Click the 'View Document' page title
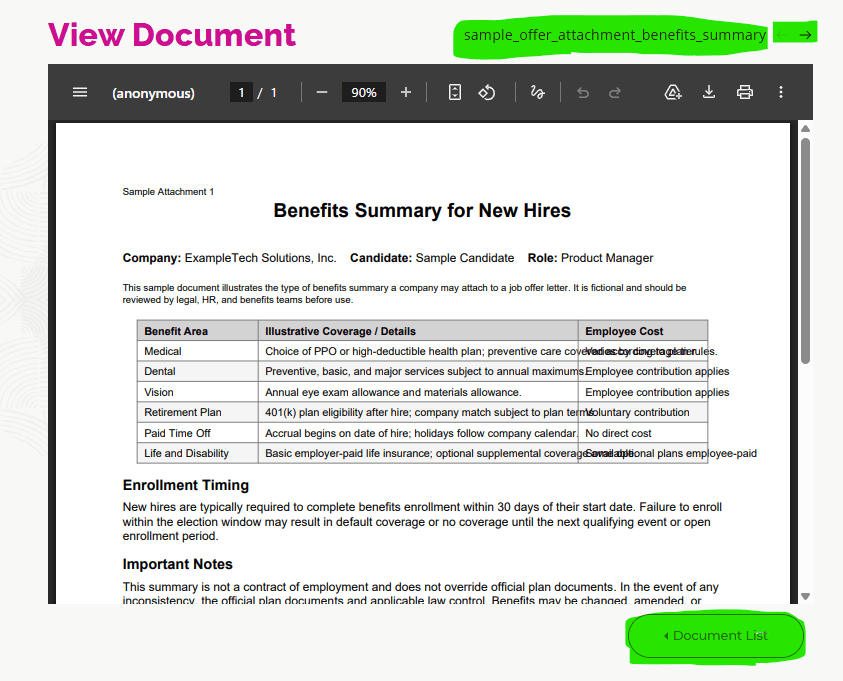 pos(172,35)
